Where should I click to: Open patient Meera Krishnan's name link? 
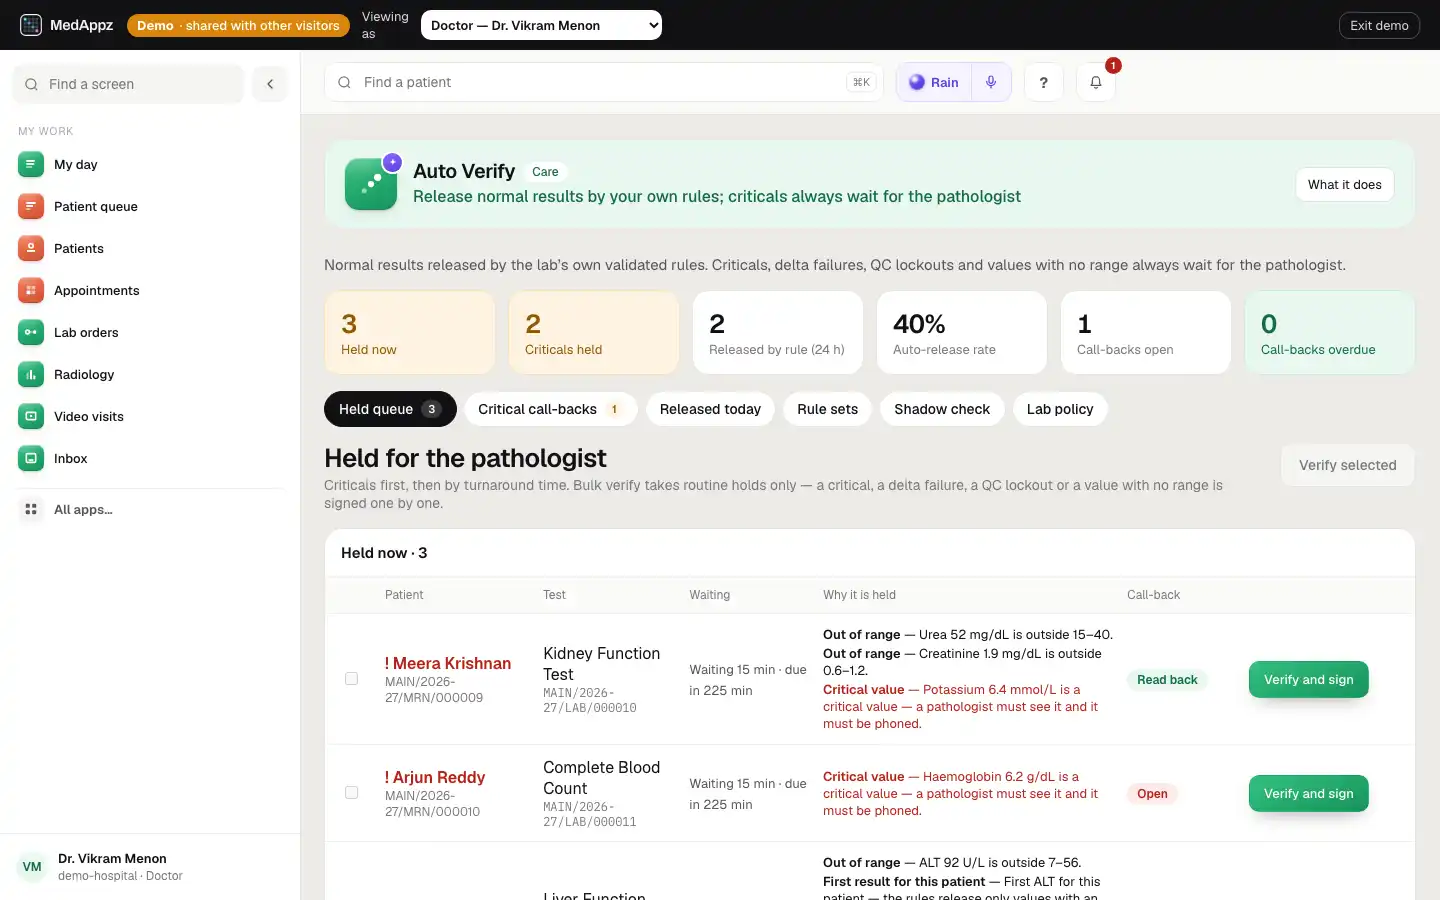click(448, 663)
